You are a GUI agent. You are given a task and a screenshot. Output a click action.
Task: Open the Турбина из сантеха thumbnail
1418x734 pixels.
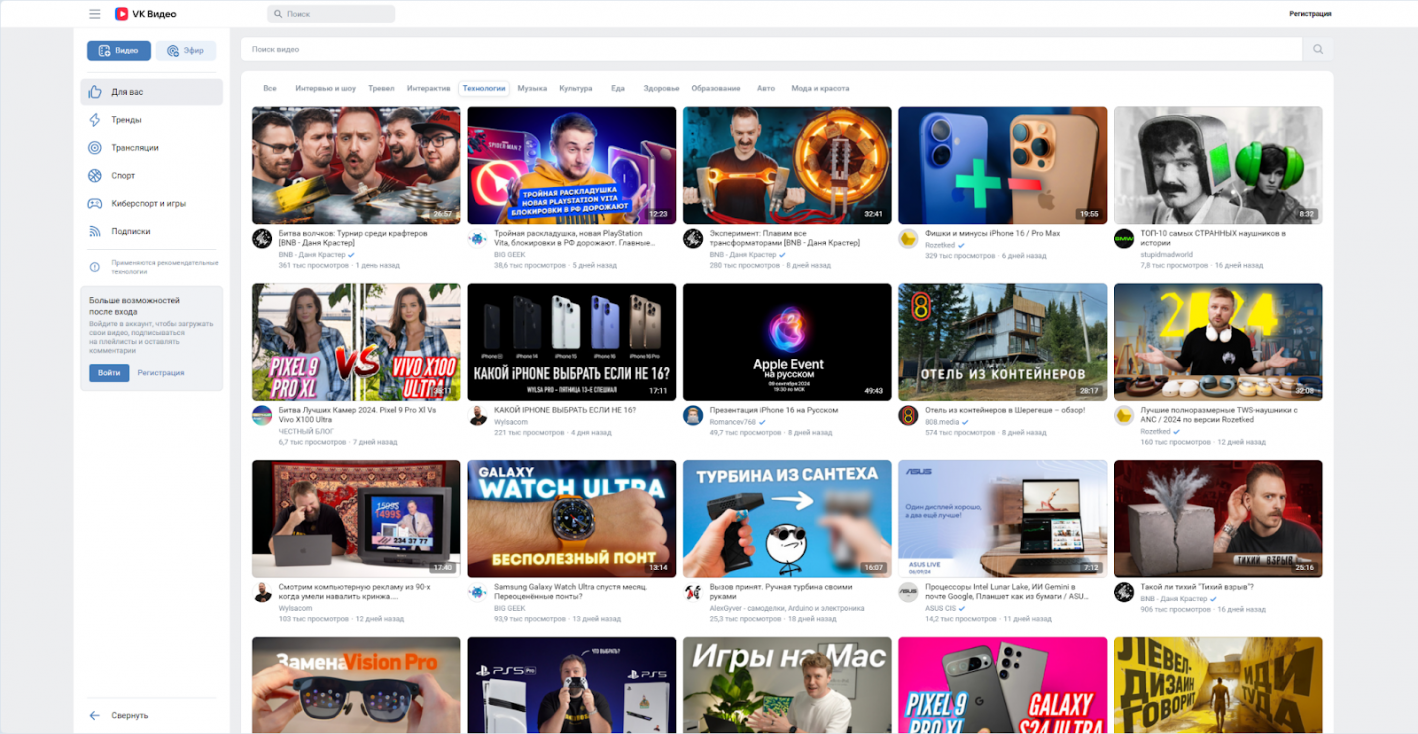click(x=787, y=519)
